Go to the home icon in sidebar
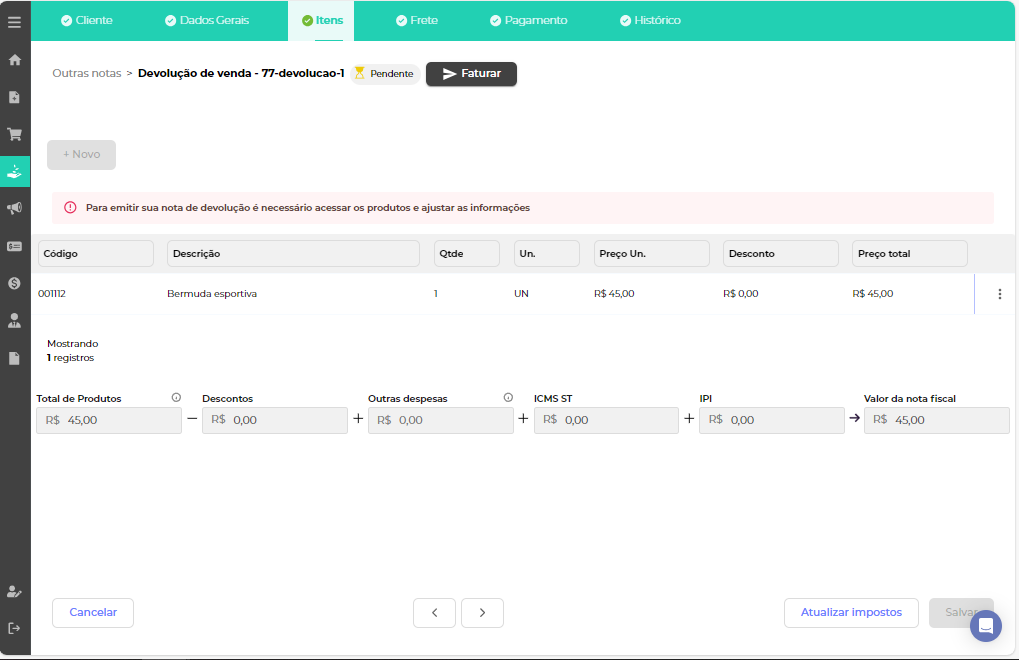This screenshot has height=660, width=1019. [x=15, y=60]
